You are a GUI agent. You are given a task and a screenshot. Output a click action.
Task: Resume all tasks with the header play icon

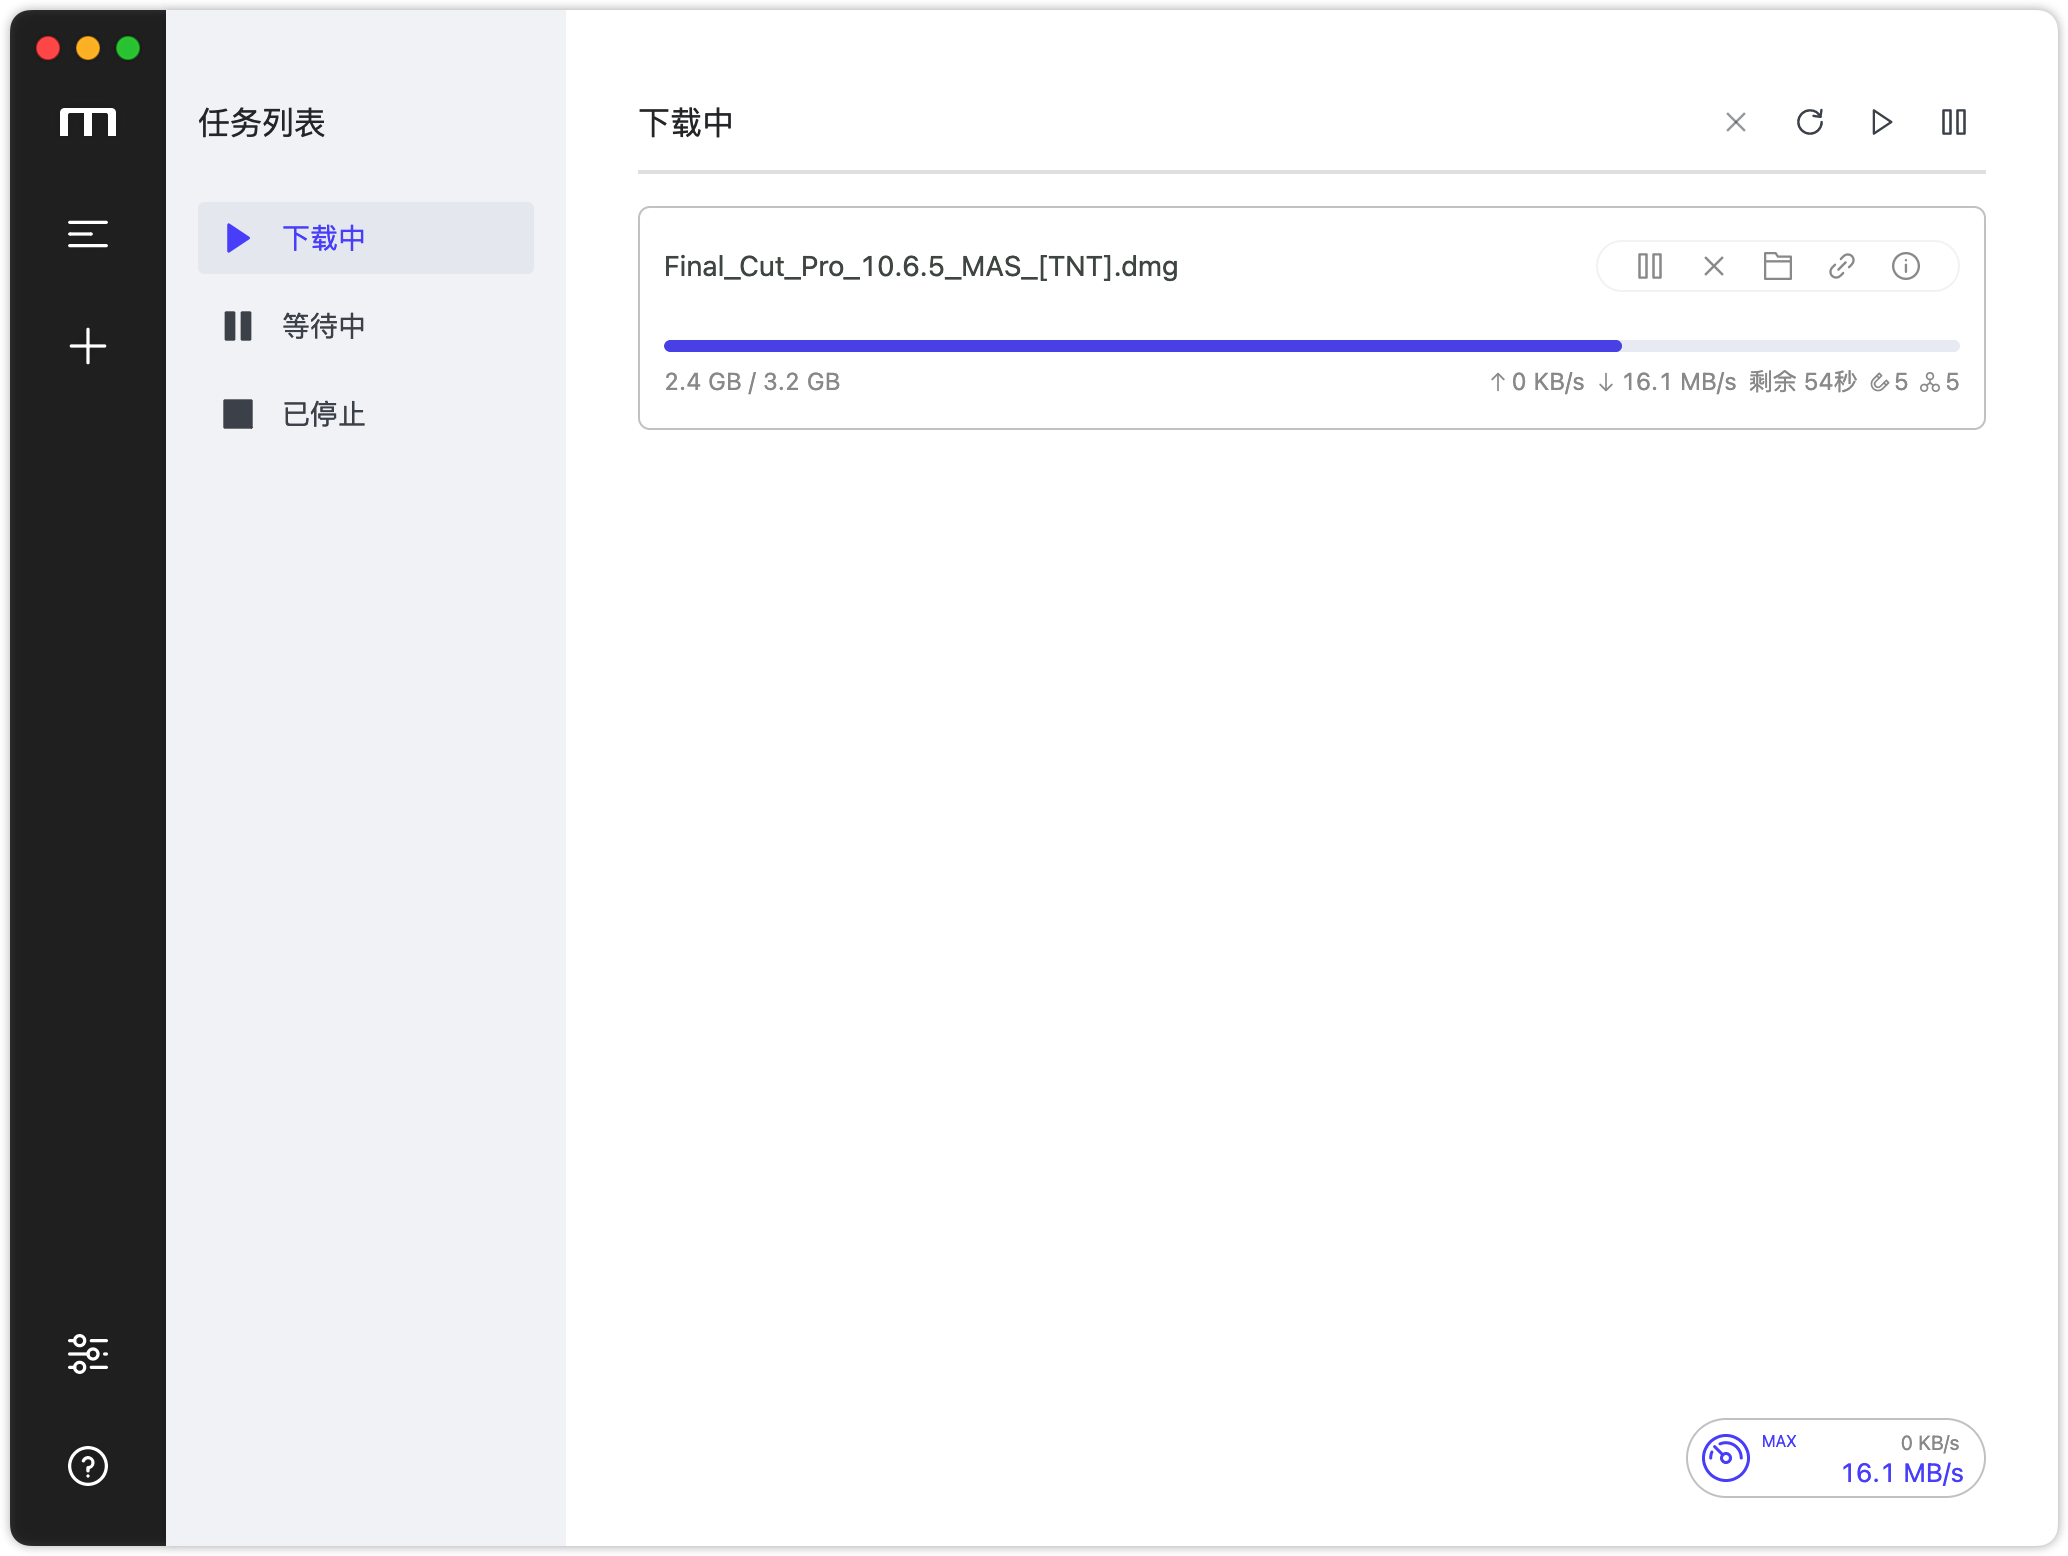tap(1882, 122)
